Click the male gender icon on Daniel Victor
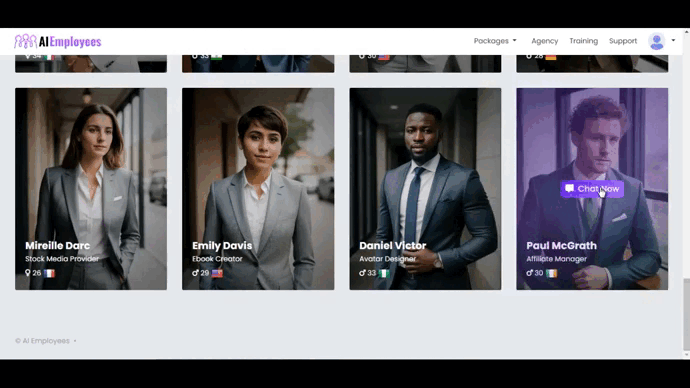This screenshot has width=690, height=388. pos(362,273)
